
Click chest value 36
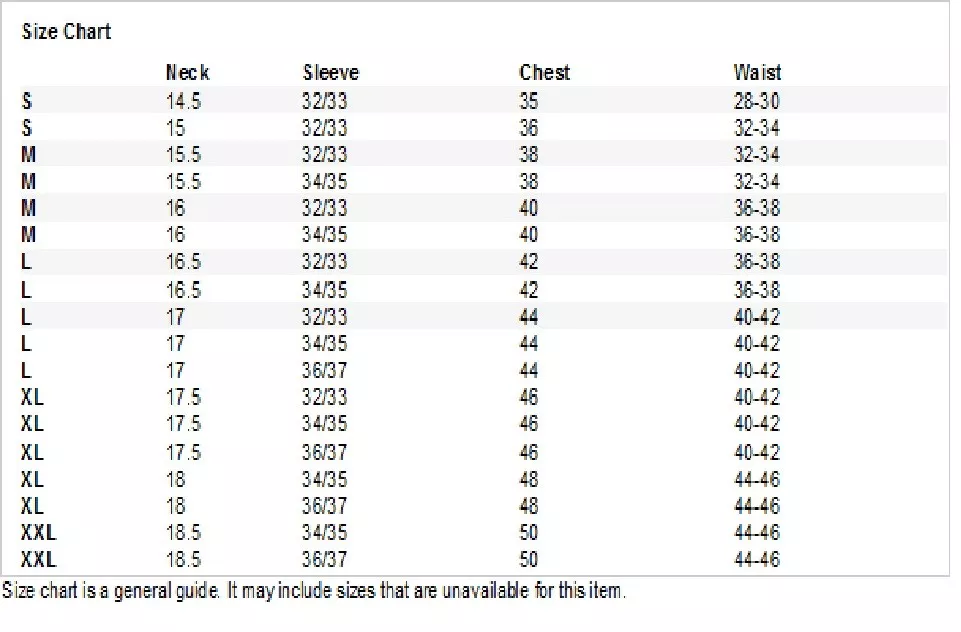528,128
